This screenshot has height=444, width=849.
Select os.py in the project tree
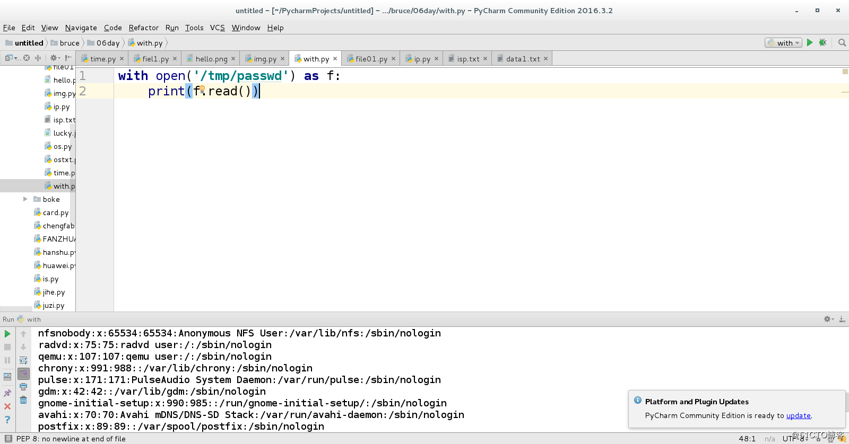click(58, 146)
